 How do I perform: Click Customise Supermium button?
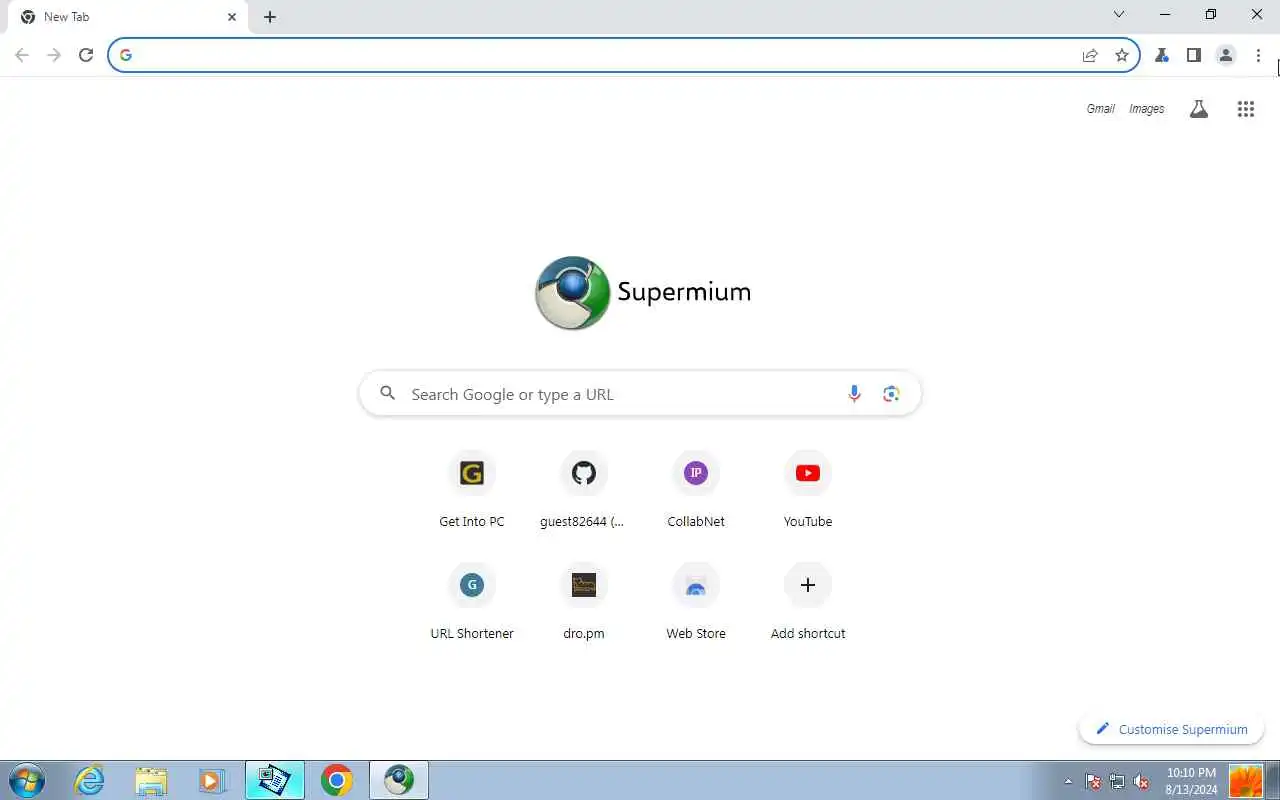[x=1172, y=729]
